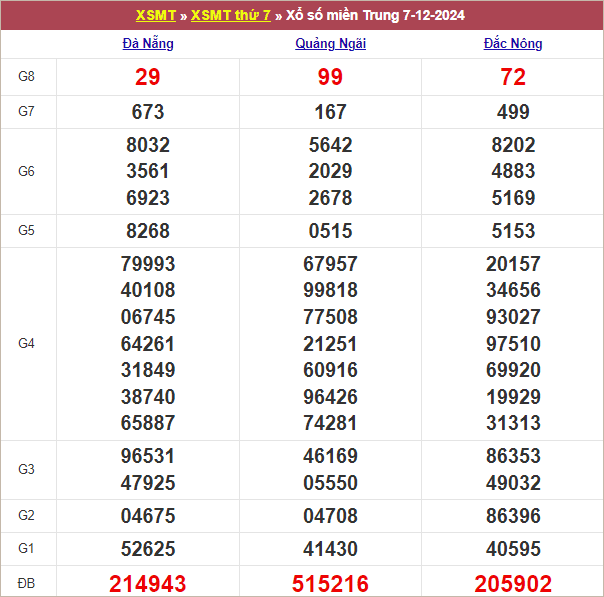604x597 pixels.
Task: Open the Quảng Ngãi province link
Action: point(331,44)
